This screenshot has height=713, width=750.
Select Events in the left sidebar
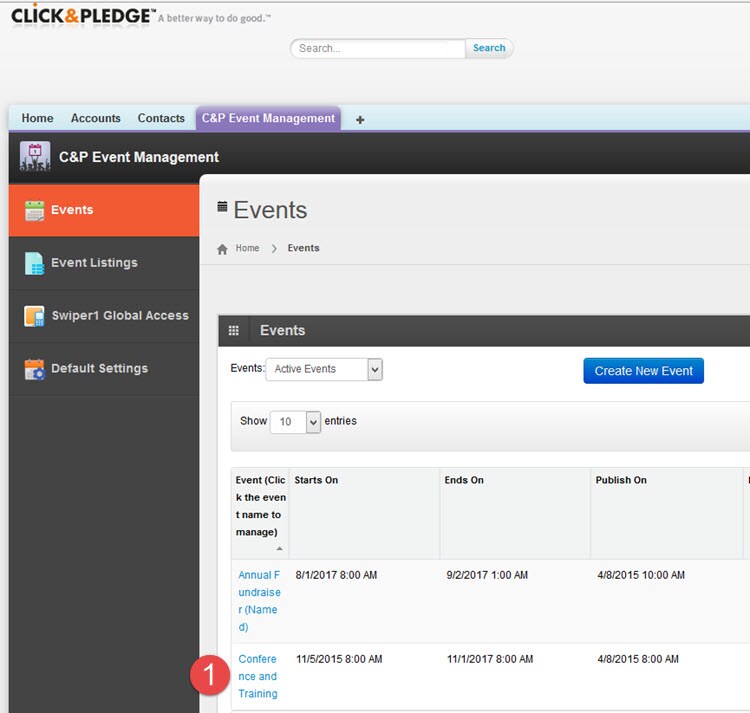(x=104, y=210)
